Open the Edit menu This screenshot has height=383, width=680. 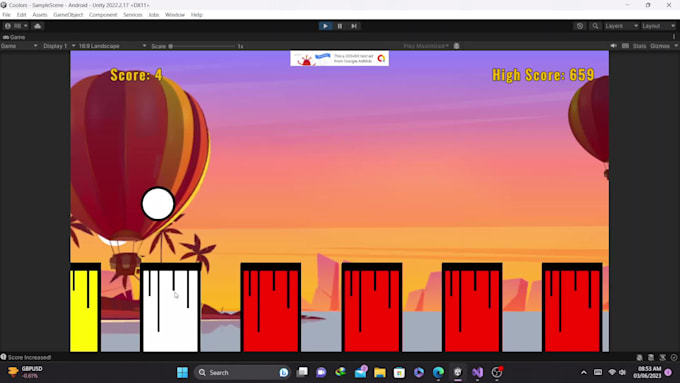[22, 15]
